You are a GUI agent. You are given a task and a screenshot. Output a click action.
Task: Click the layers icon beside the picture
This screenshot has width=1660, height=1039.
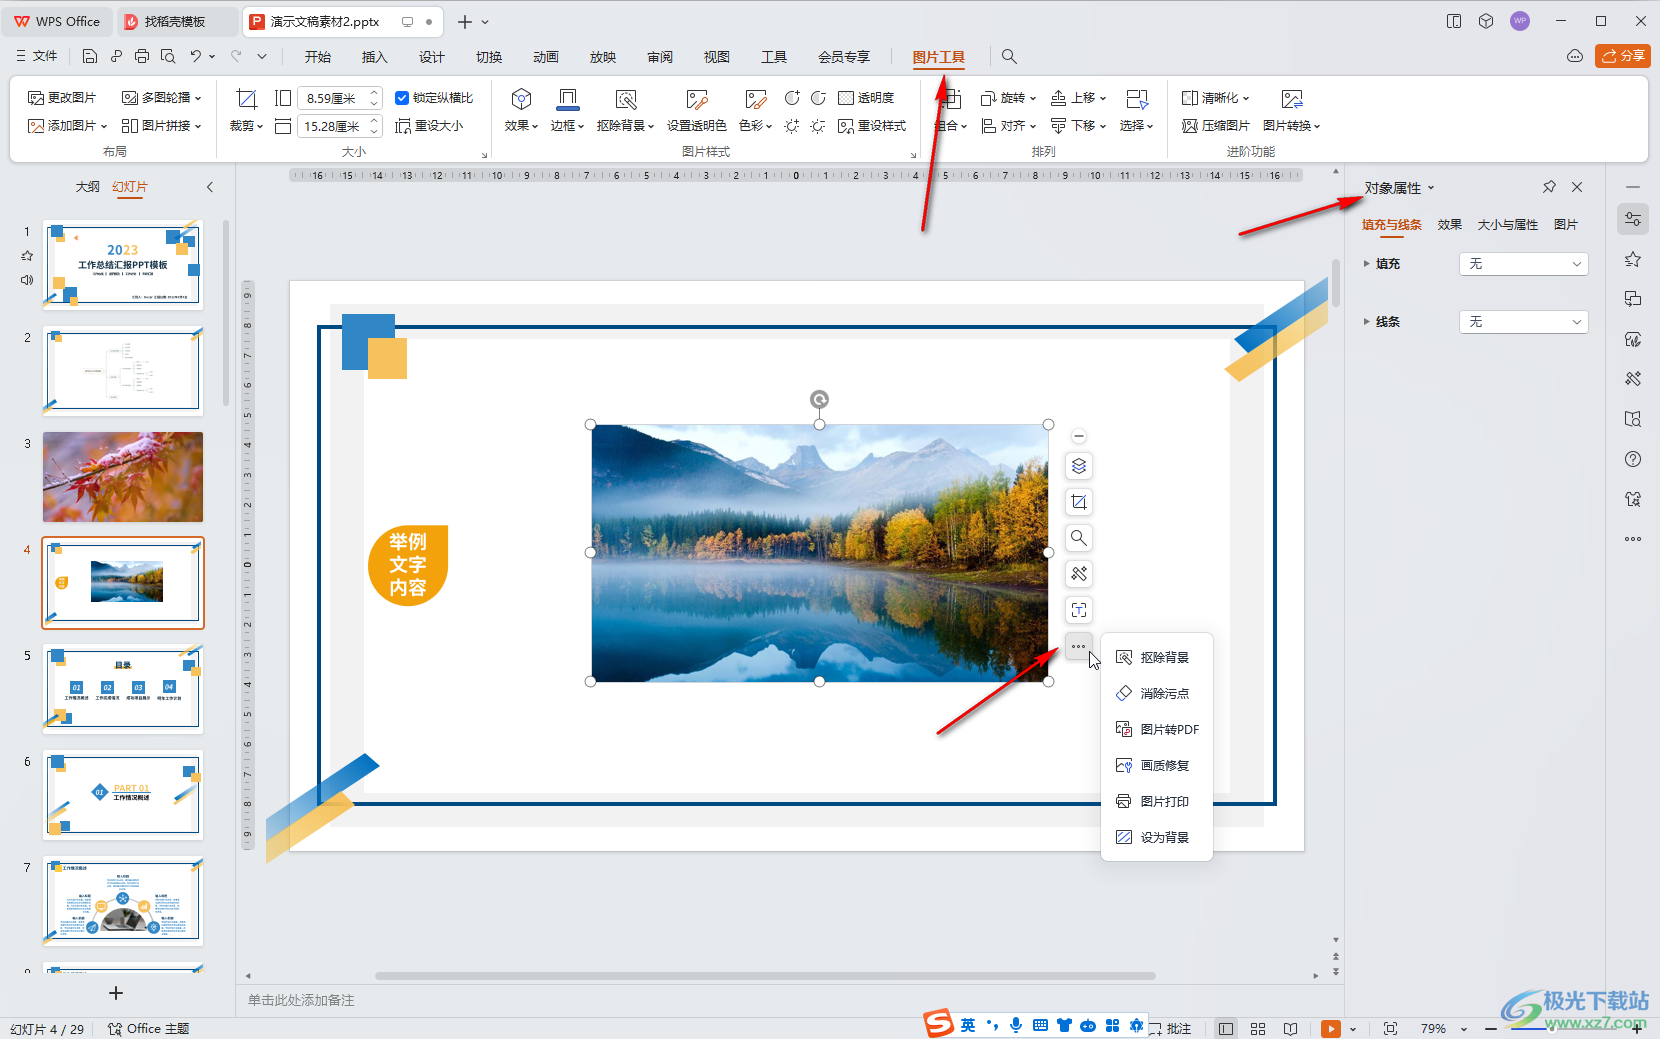(x=1079, y=466)
